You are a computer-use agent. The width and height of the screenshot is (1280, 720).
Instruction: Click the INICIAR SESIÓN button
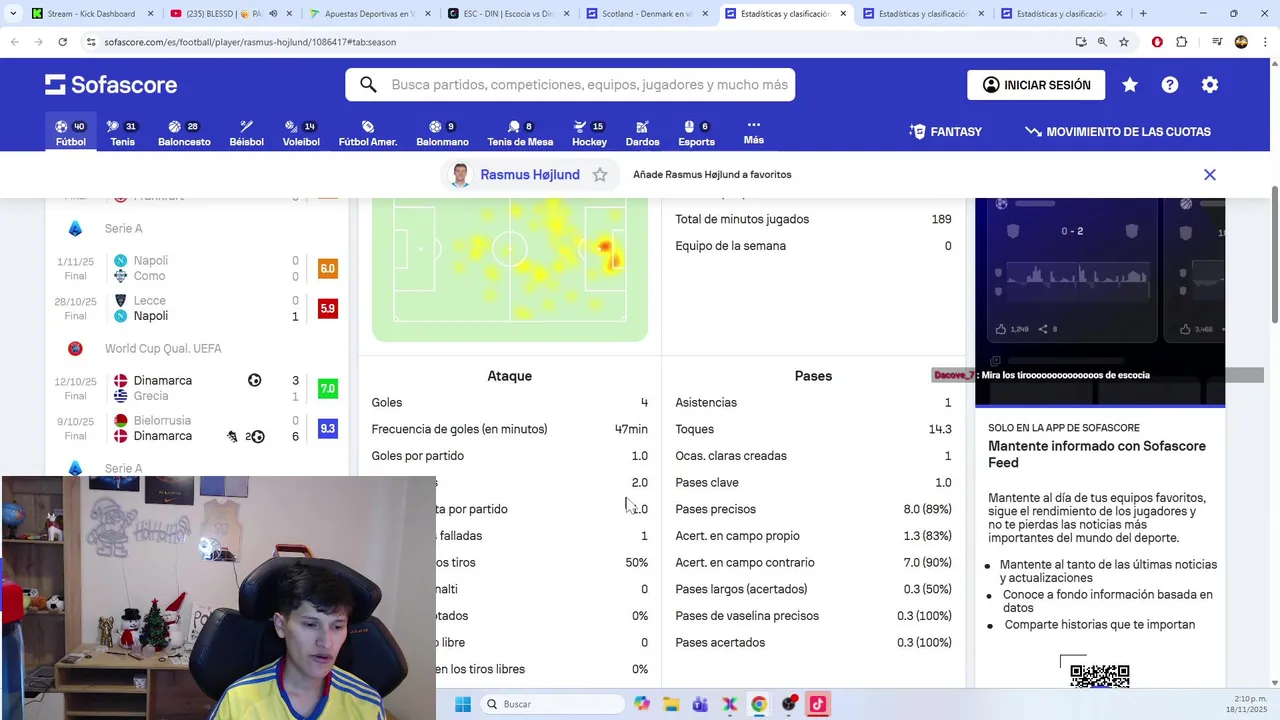click(x=1036, y=85)
